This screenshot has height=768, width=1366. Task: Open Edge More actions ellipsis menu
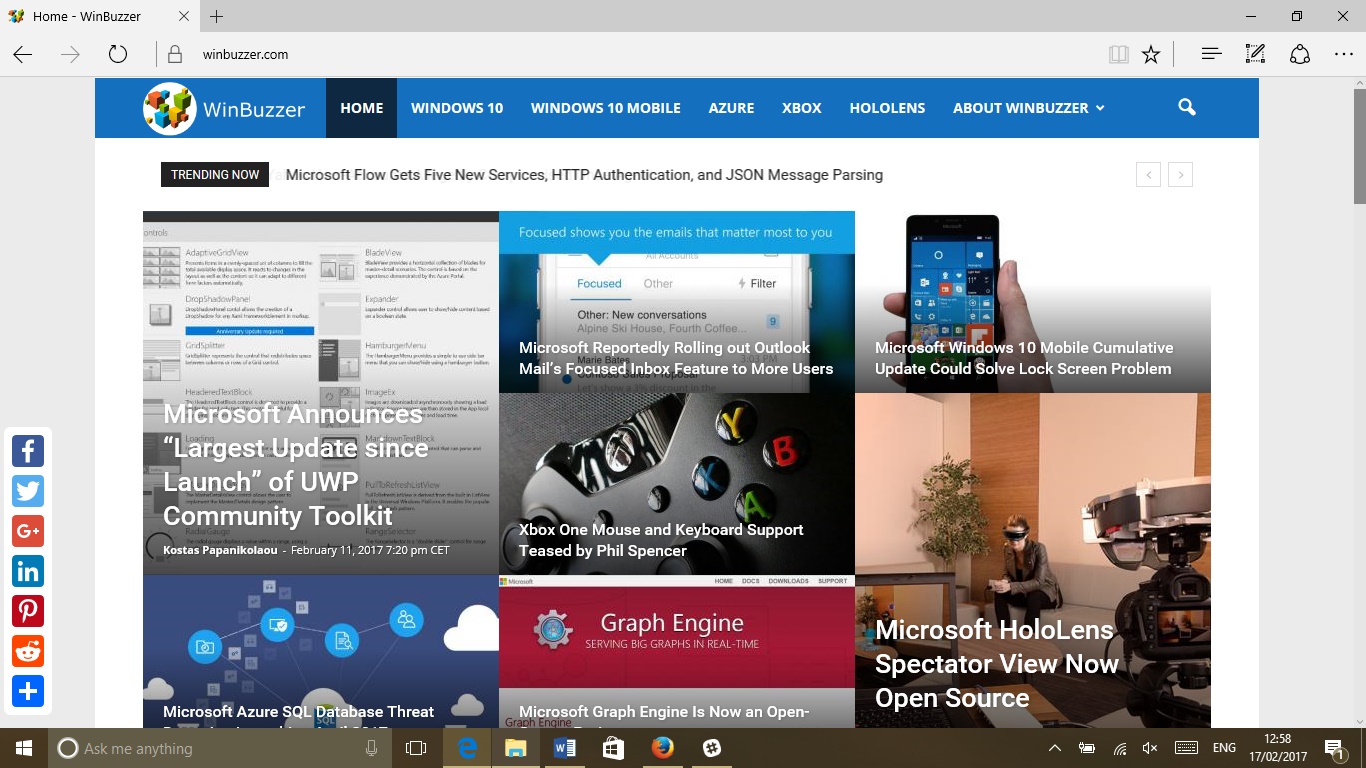point(1343,54)
